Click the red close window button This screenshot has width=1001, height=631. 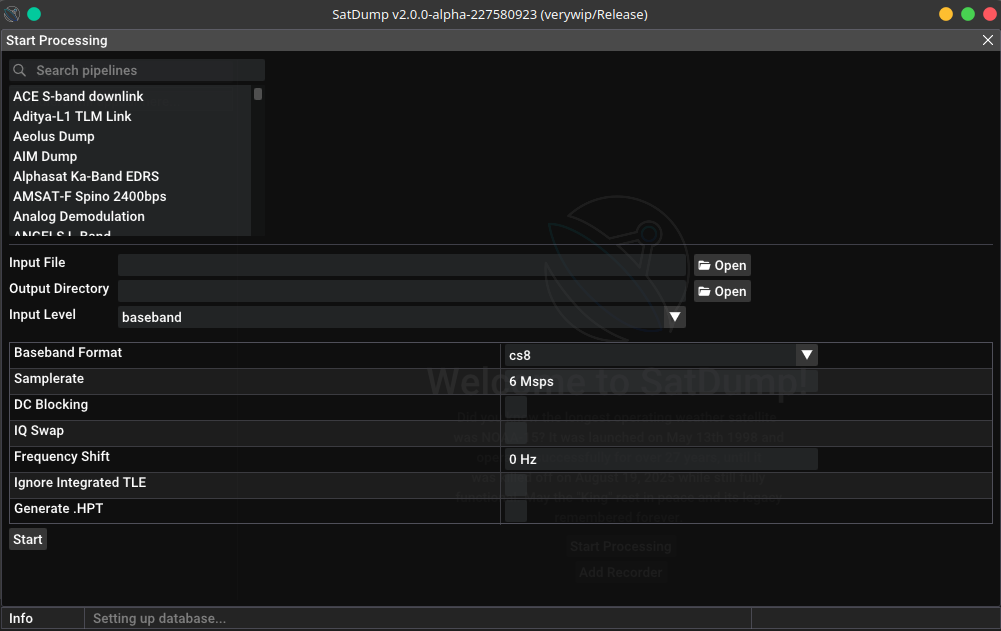990,14
